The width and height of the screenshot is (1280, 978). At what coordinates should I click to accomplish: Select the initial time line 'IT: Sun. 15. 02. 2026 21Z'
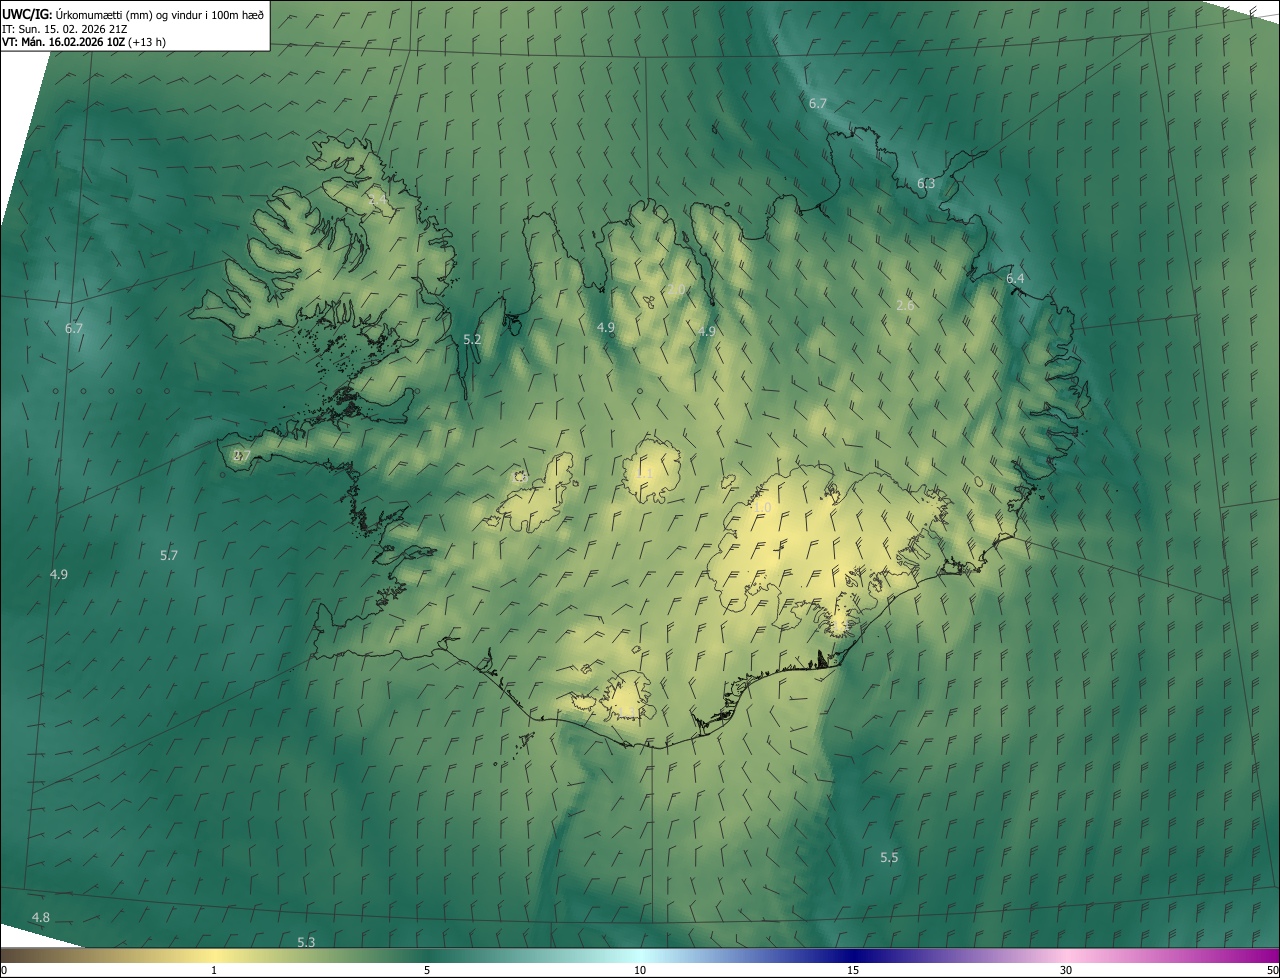[64, 28]
